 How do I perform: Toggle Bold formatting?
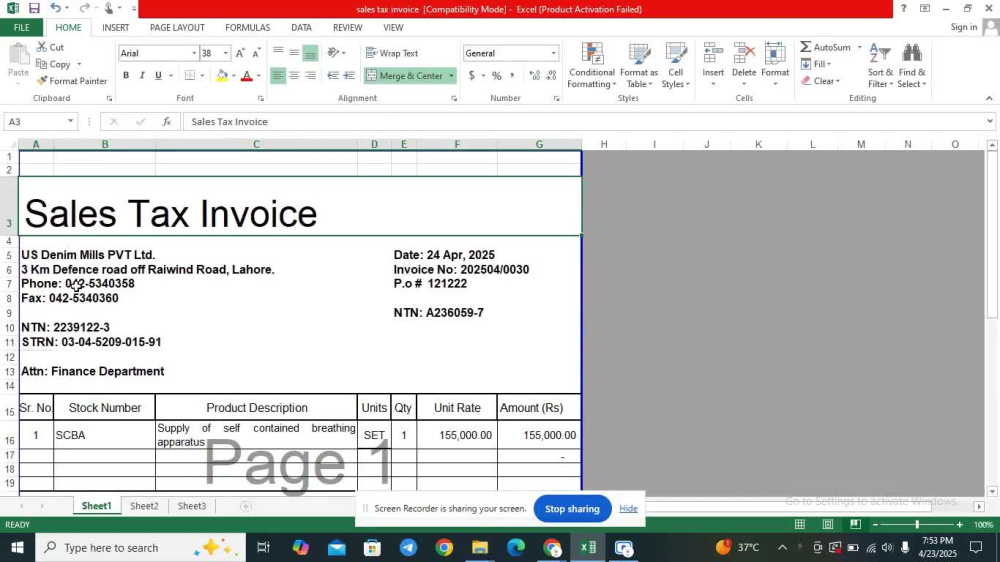126,75
